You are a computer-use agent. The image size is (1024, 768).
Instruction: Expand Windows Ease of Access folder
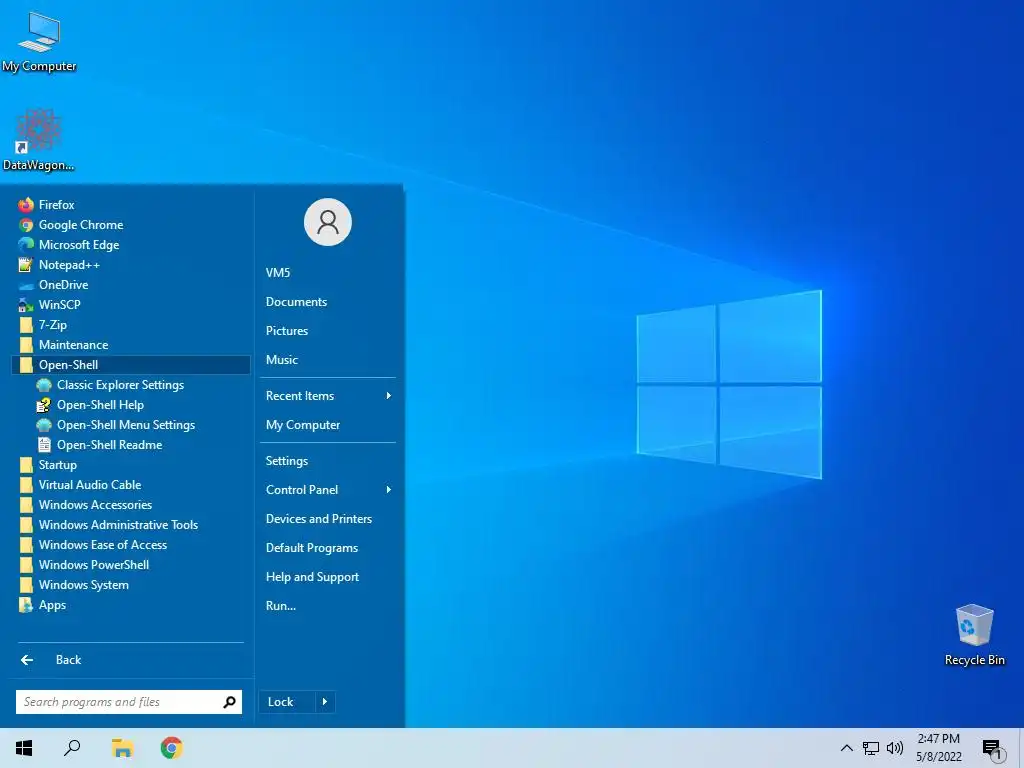click(x=131, y=545)
